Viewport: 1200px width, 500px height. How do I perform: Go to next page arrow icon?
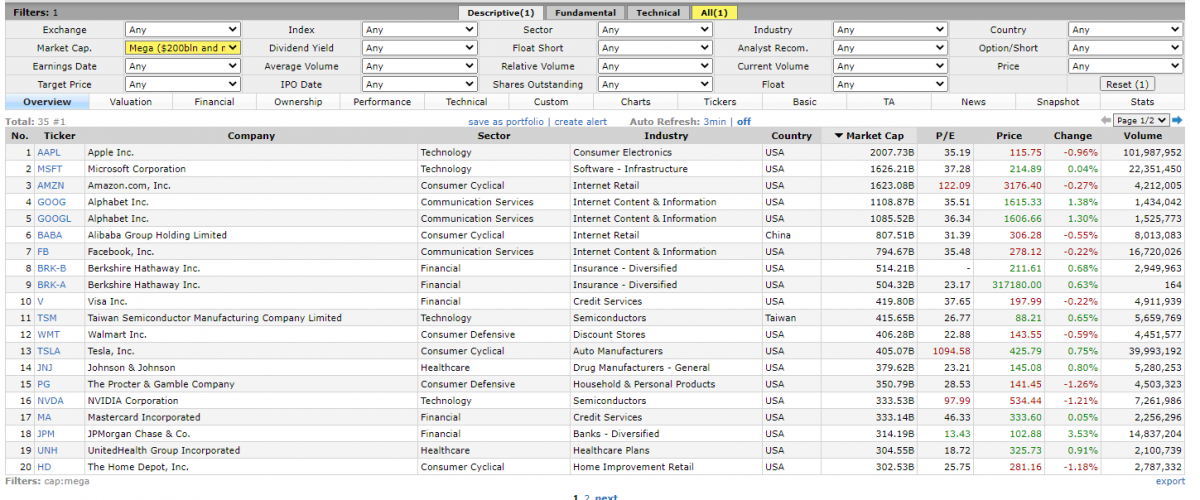1179,120
